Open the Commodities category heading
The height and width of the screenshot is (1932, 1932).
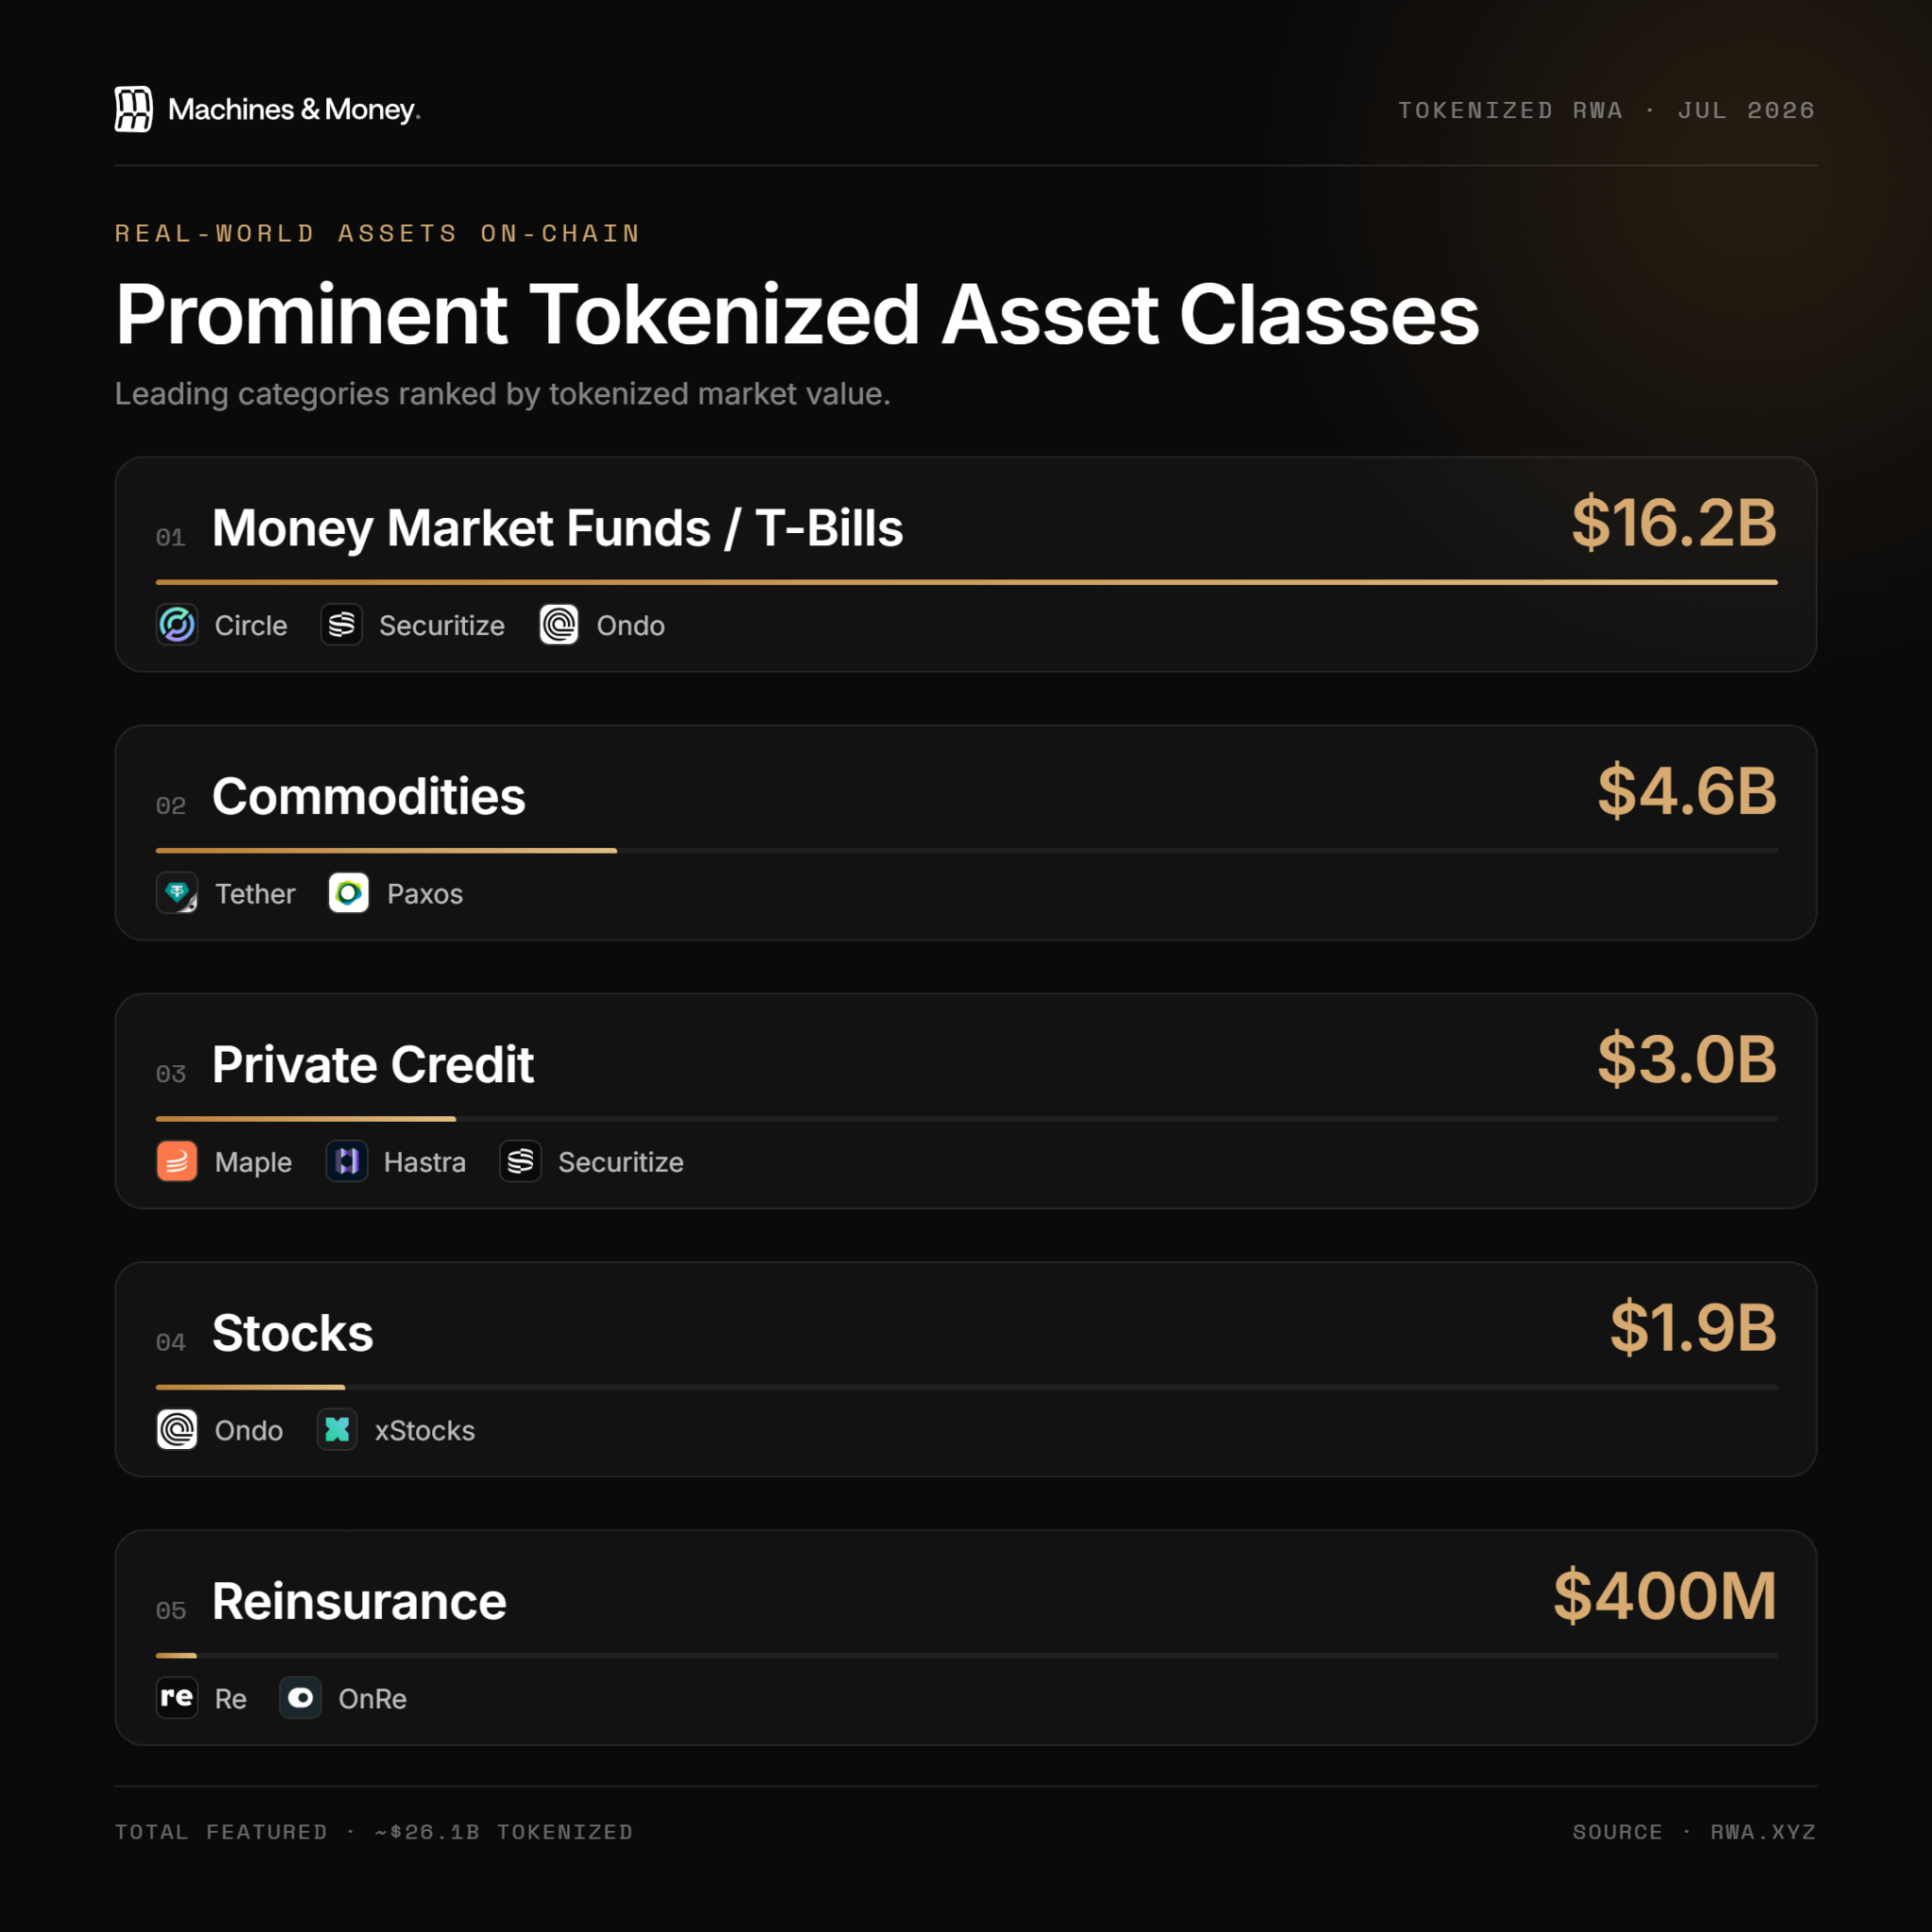pos(368,796)
